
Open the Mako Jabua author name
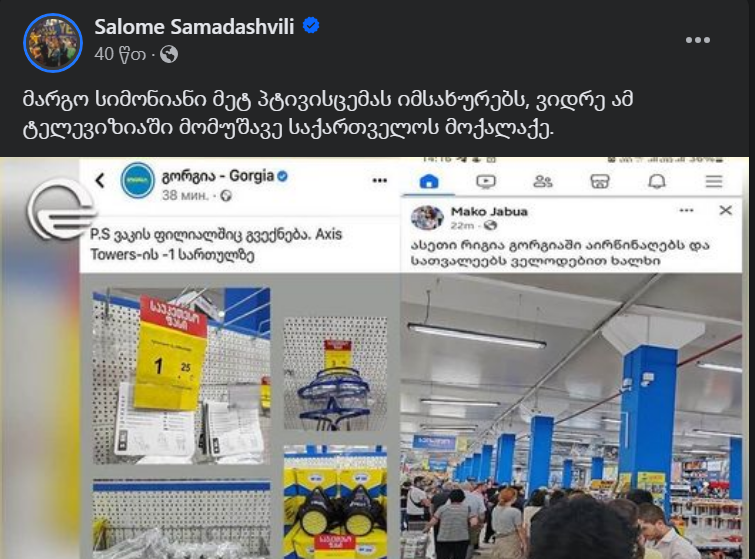pos(489,211)
